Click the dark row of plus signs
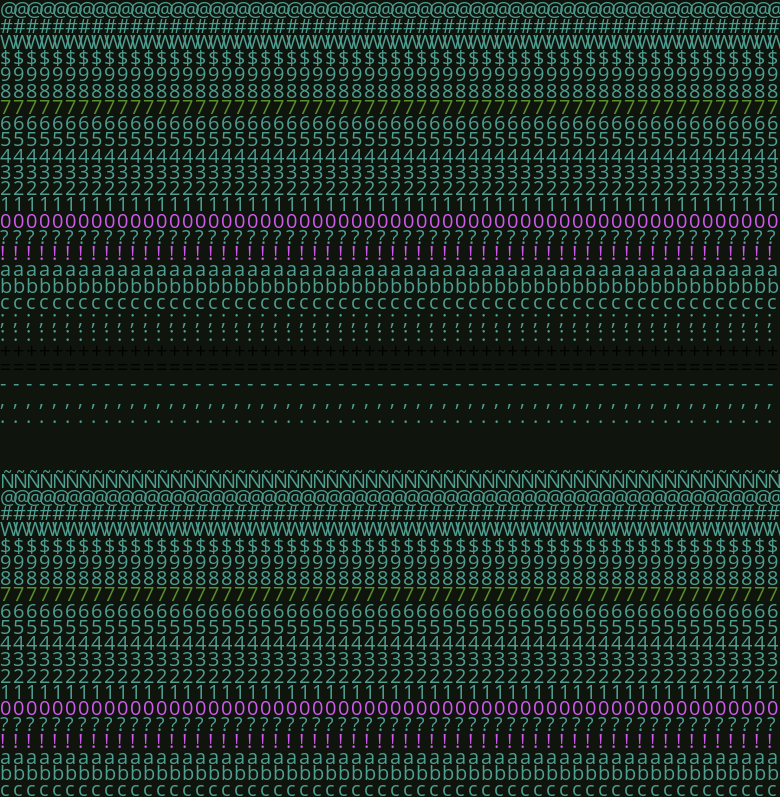The image size is (780, 797). [390, 350]
